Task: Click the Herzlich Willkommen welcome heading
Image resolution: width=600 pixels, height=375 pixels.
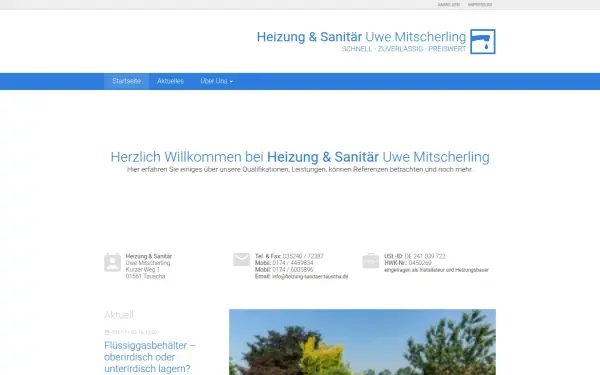Action: [300, 157]
